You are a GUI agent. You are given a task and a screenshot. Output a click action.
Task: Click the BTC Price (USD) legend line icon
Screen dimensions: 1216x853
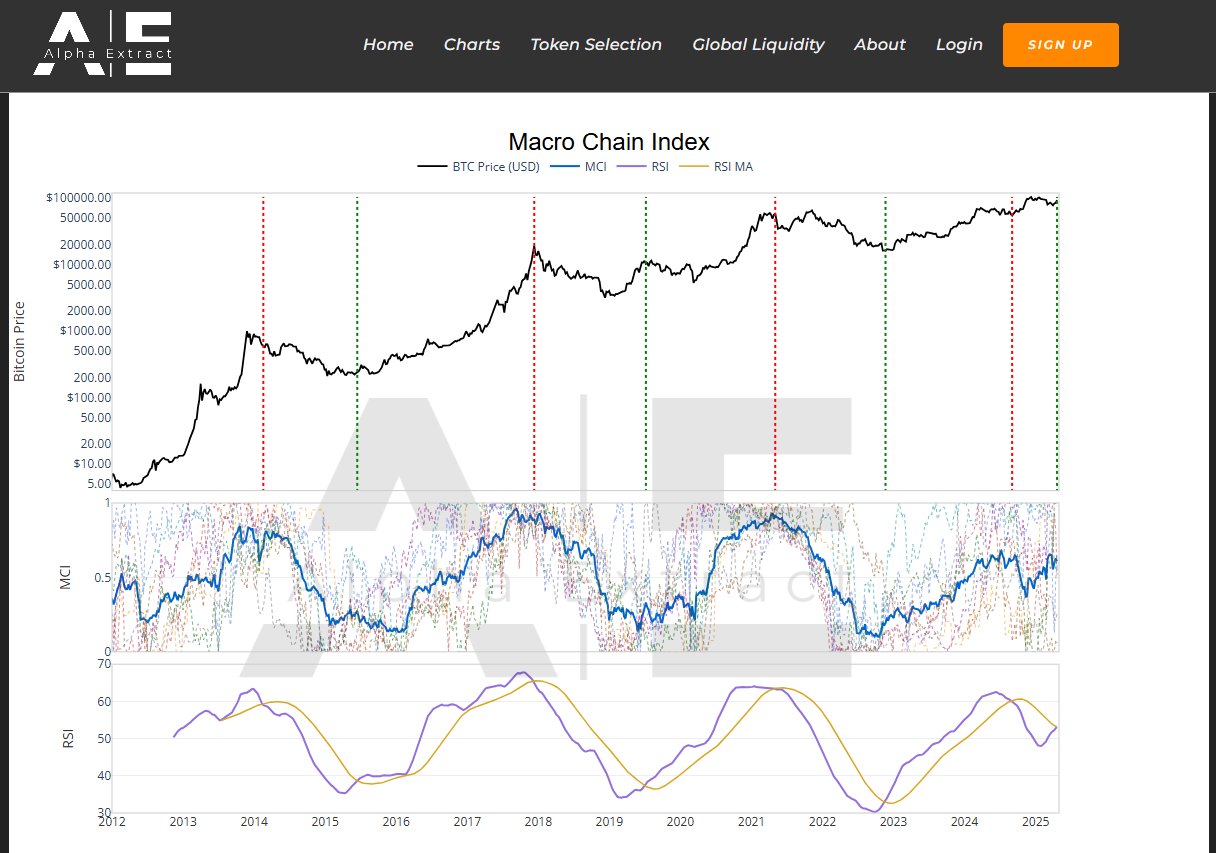pos(433,166)
